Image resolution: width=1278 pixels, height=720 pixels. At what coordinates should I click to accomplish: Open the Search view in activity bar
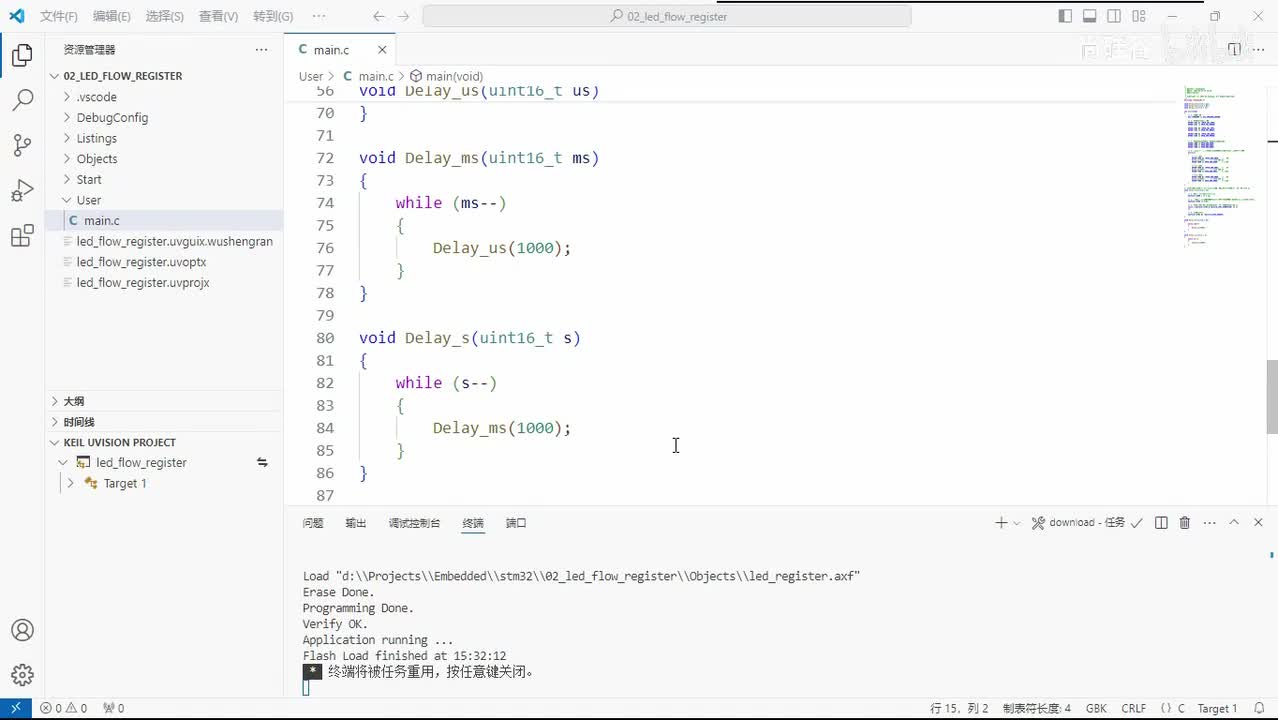click(x=22, y=100)
